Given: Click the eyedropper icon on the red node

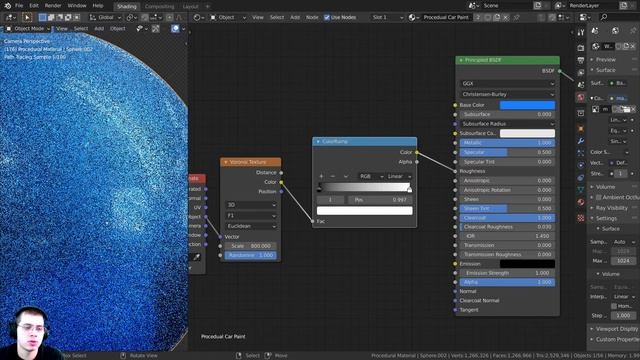Looking at the screenshot, I should pyautogui.click(x=197, y=257).
